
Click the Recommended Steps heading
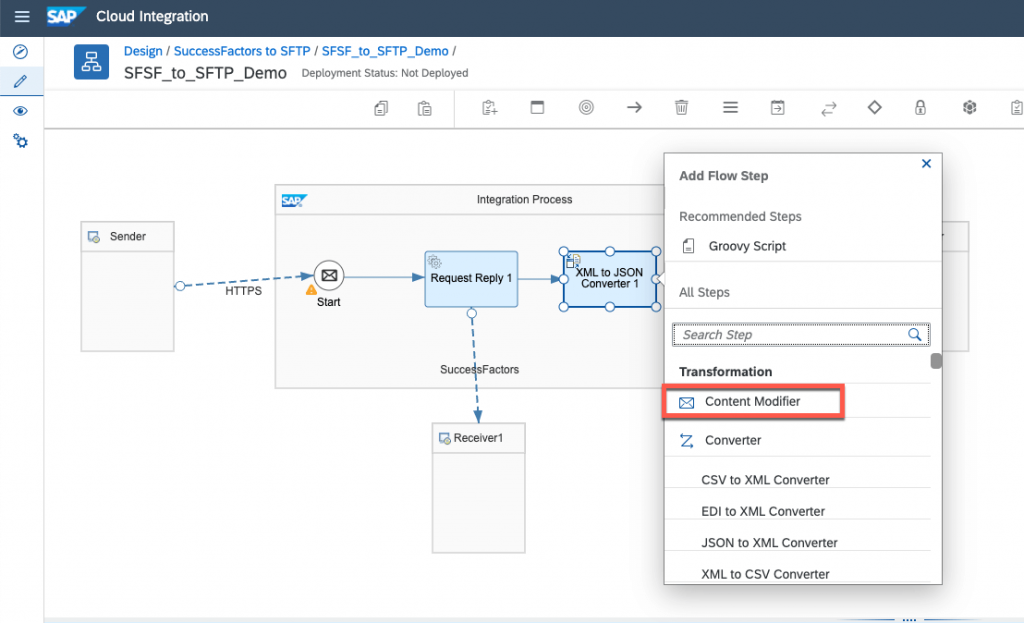pyautogui.click(x=740, y=216)
